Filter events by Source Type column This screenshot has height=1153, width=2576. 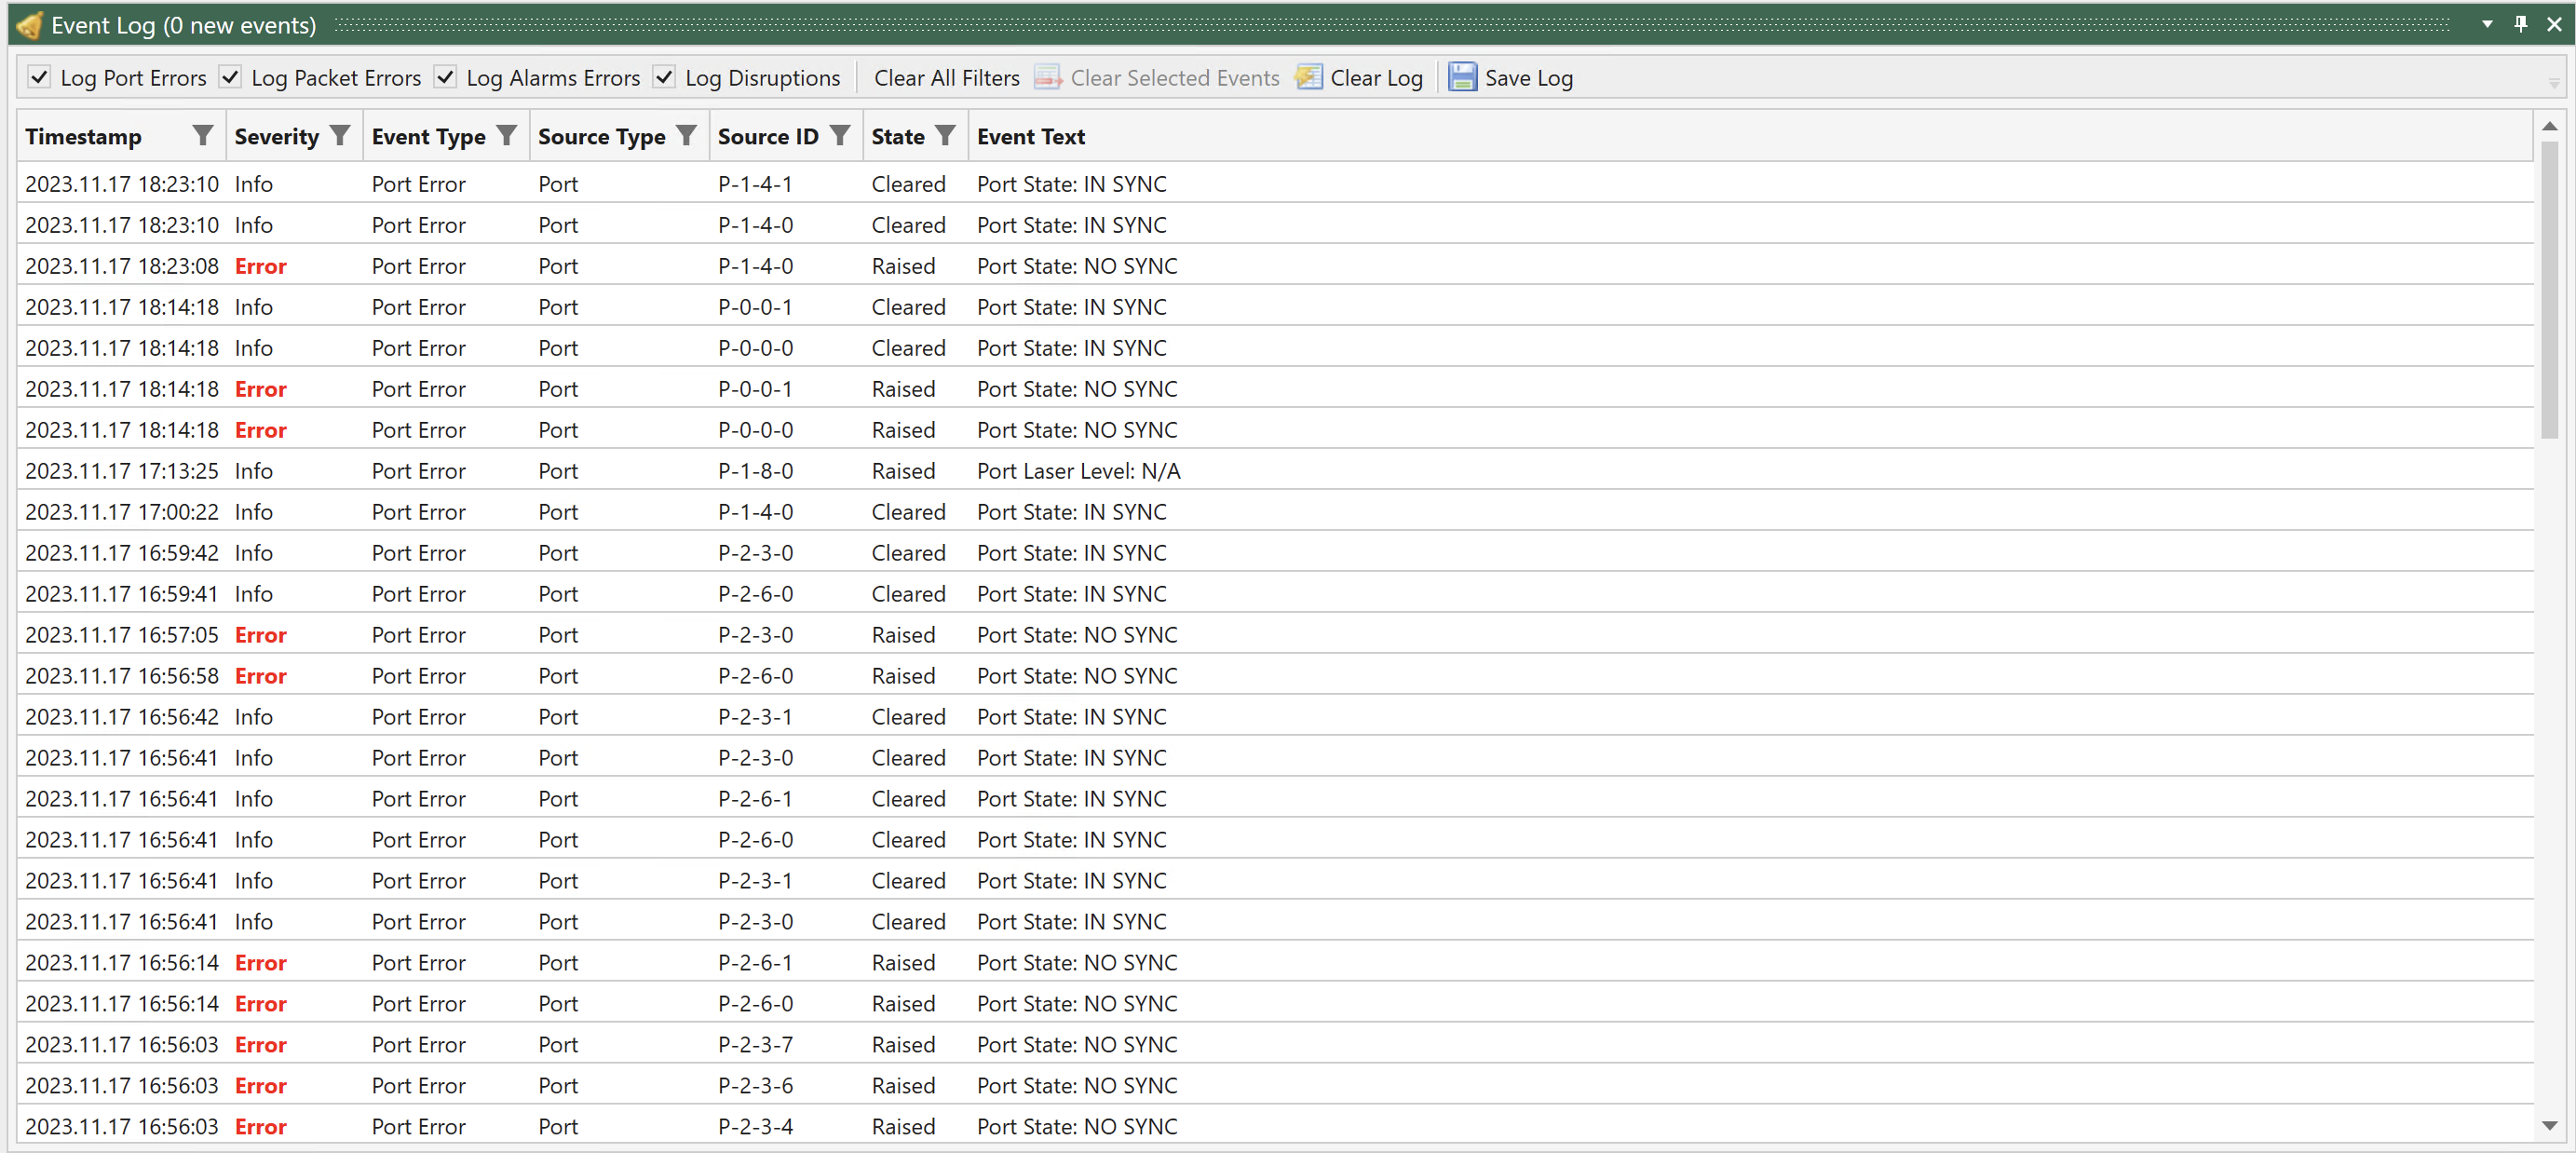[x=686, y=136]
